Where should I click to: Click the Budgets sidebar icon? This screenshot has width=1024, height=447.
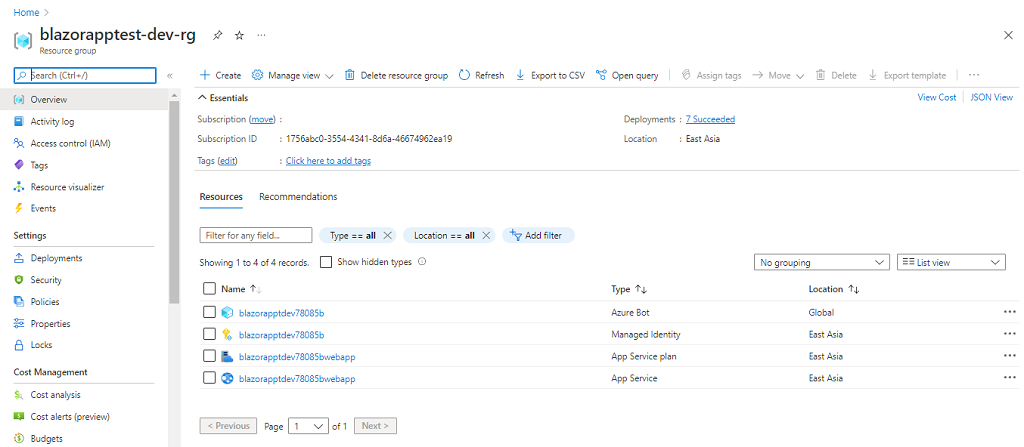19,439
